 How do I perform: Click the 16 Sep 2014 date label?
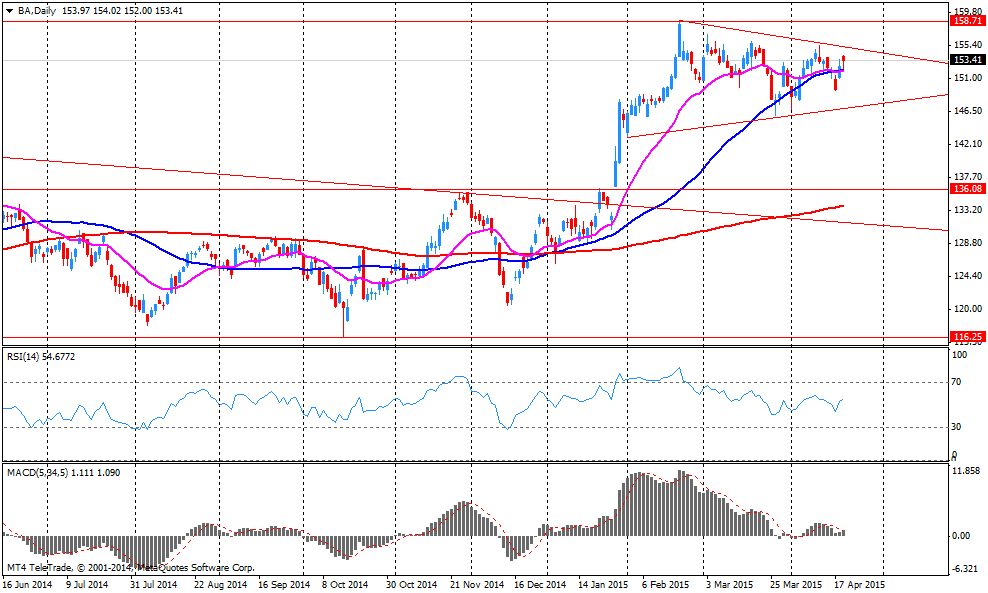point(284,585)
